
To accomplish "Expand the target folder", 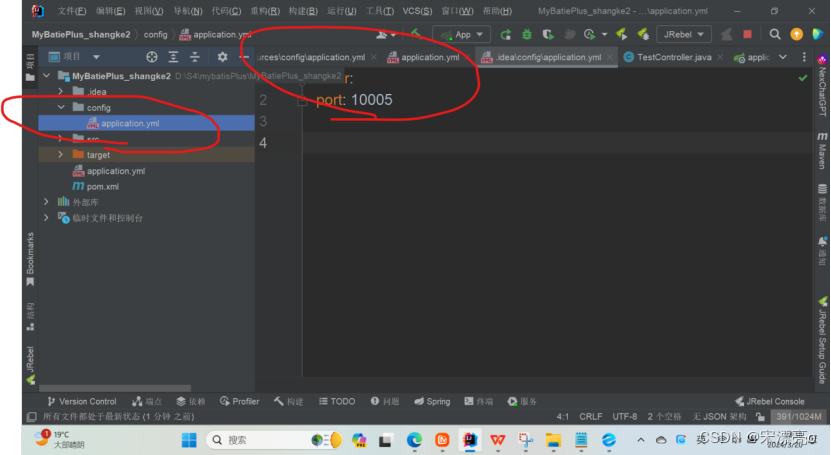I will coord(61,155).
